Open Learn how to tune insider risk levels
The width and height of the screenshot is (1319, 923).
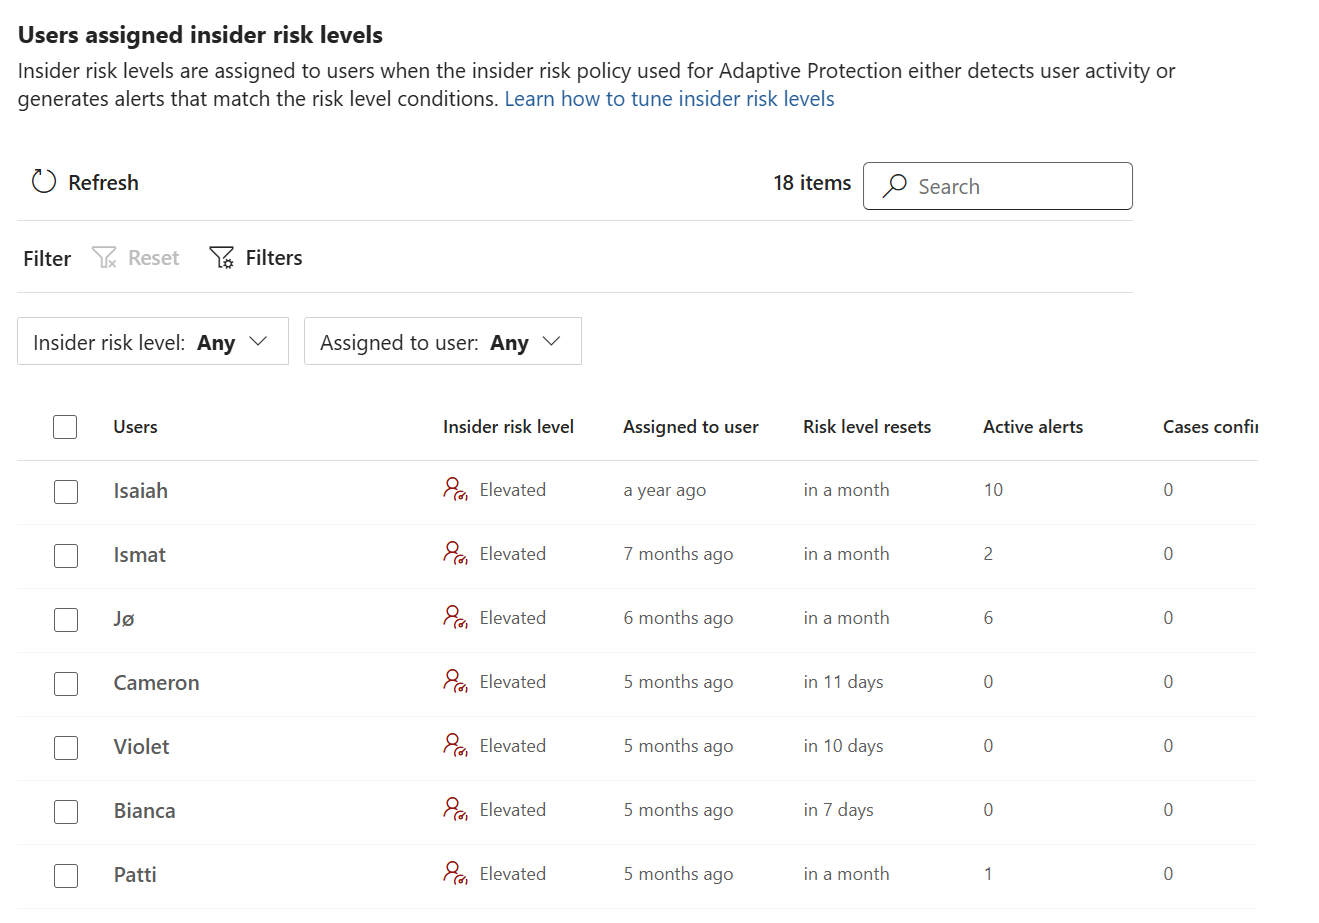tap(669, 99)
